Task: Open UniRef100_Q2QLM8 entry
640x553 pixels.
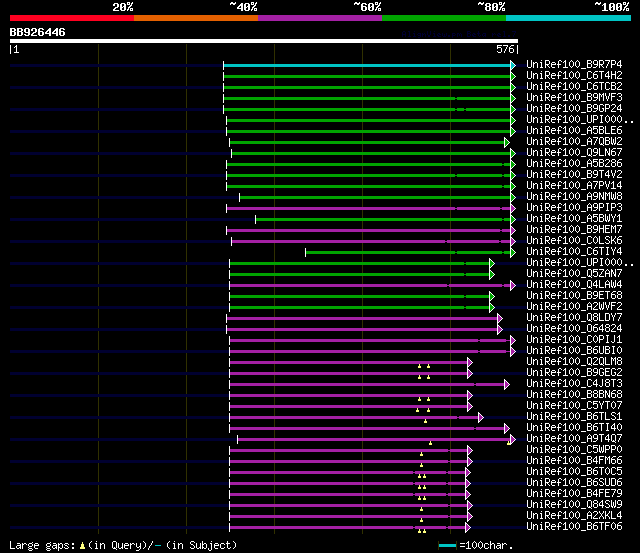Action: click(x=574, y=362)
